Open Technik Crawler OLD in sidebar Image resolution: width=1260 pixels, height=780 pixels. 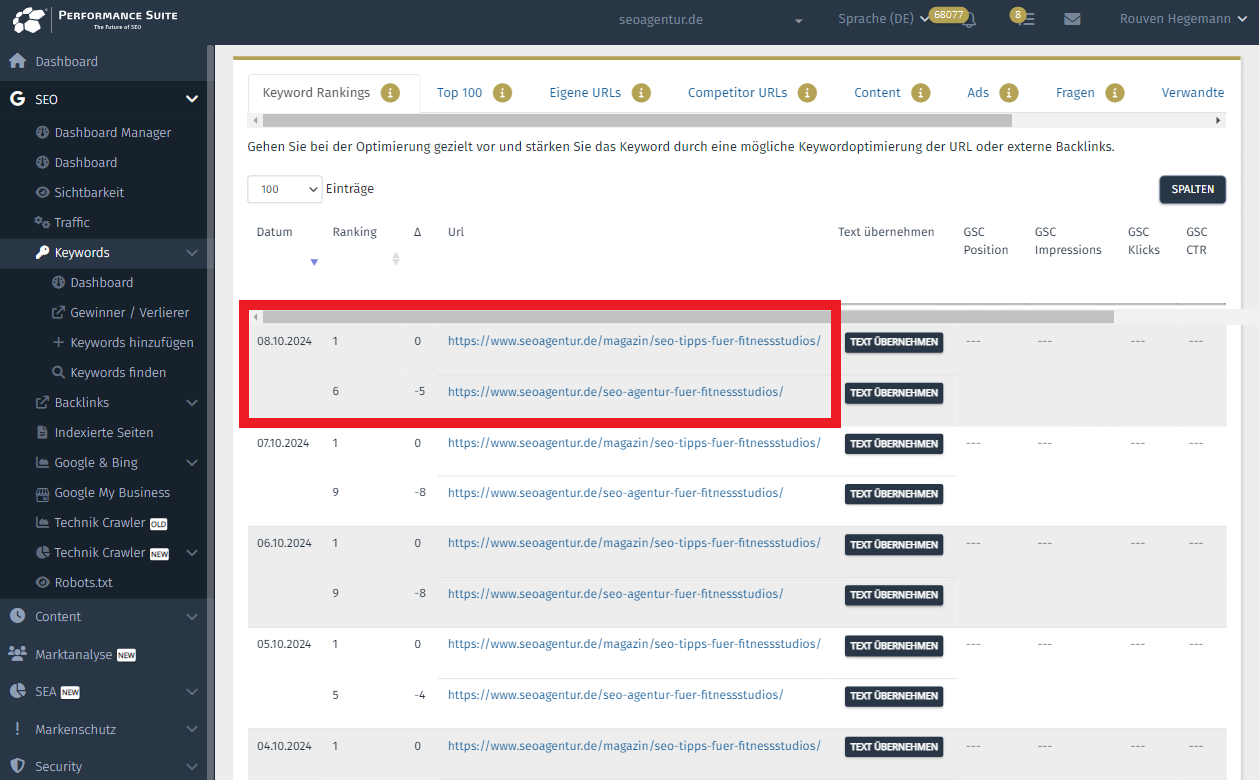(111, 522)
